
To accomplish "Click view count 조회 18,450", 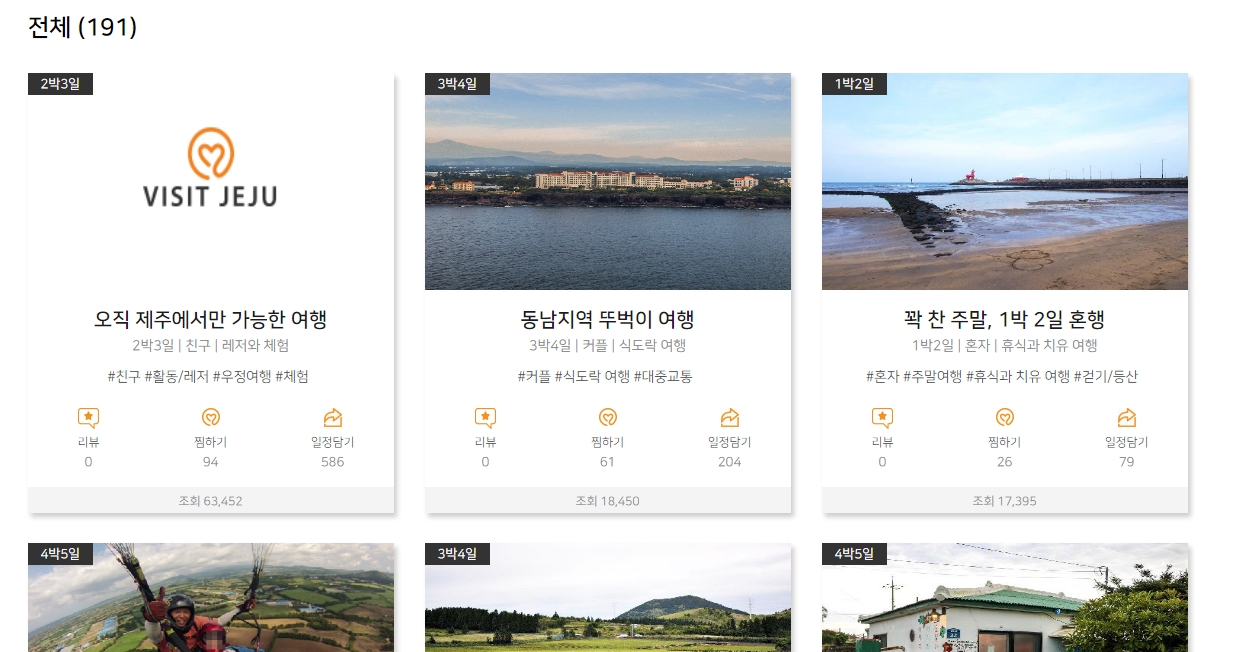I will [608, 501].
